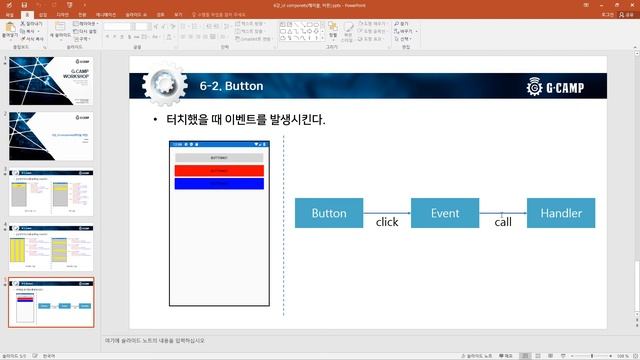Switch to Normal view in status bar
Viewport: 640px width, 360px height.
pos(526,356)
